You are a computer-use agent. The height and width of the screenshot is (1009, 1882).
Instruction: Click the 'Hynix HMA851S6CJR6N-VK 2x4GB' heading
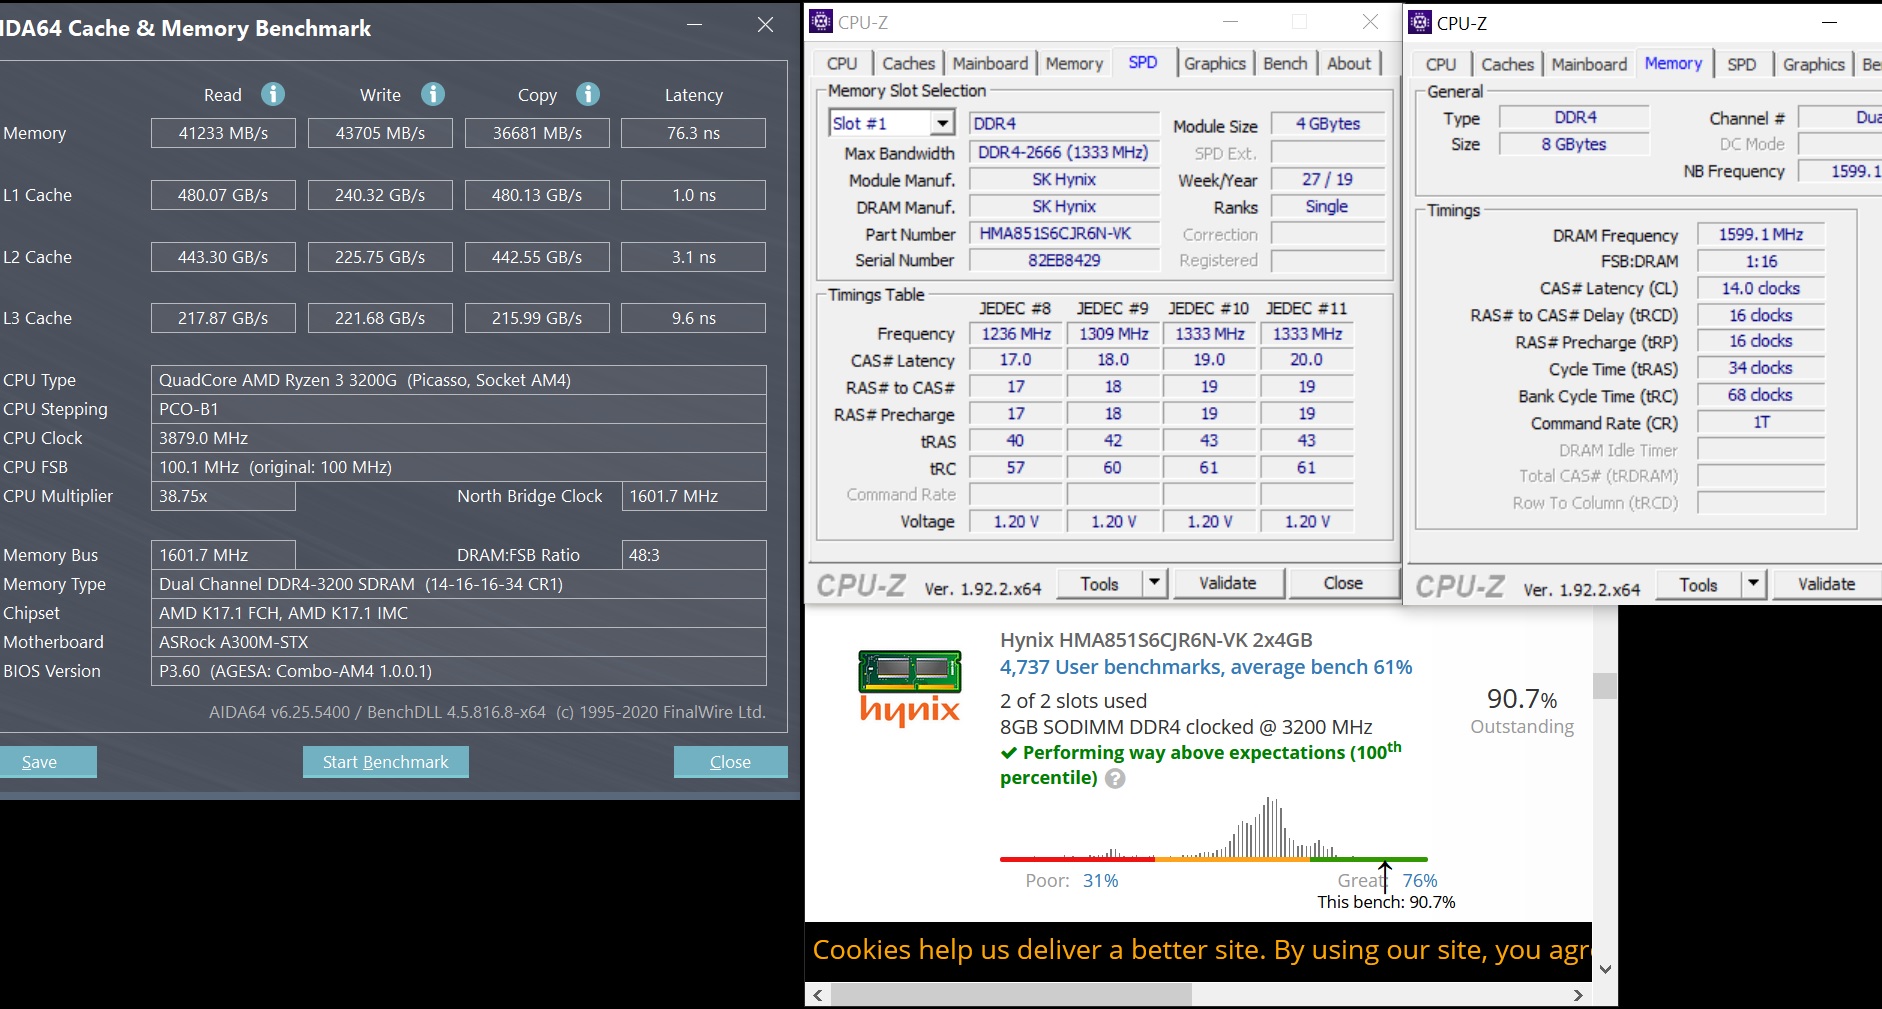1156,640
